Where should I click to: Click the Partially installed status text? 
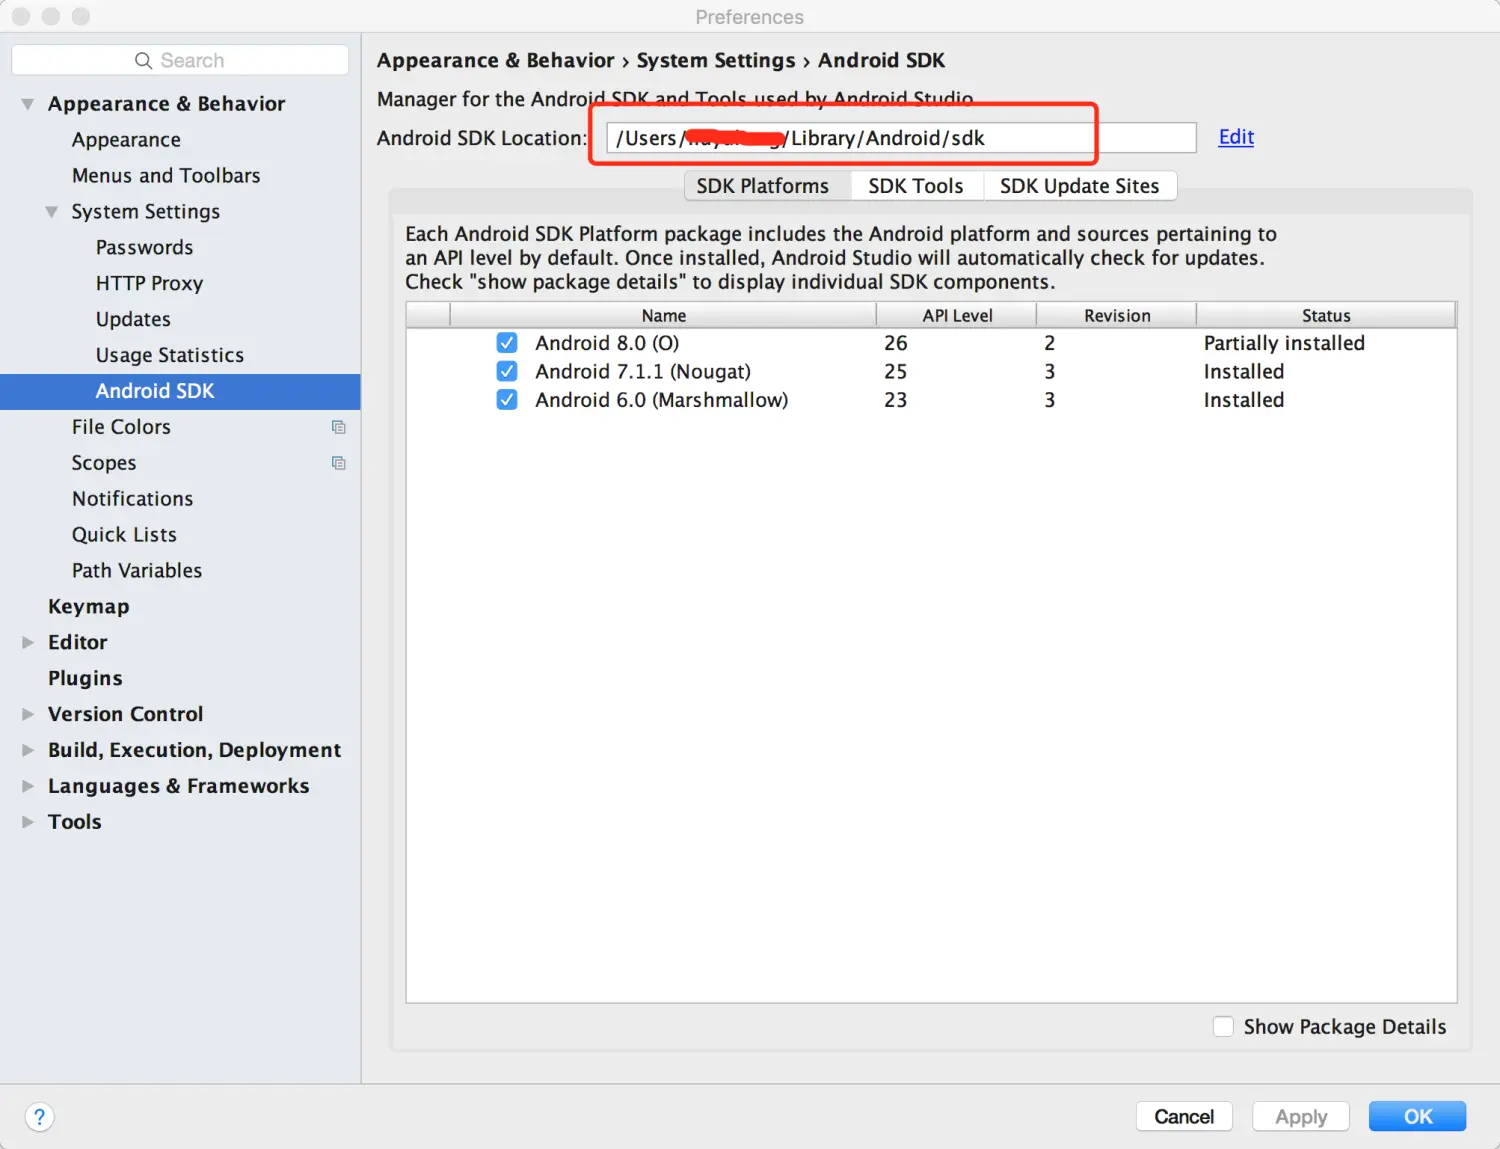pos(1284,343)
